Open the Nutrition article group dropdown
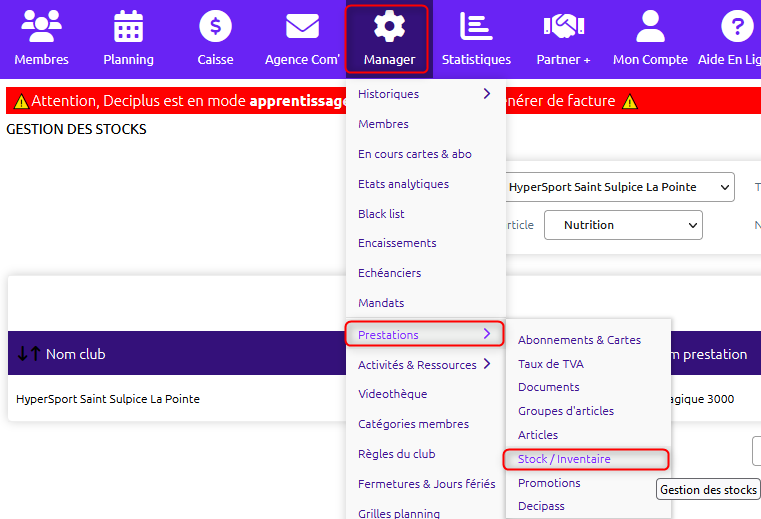 (x=623, y=225)
